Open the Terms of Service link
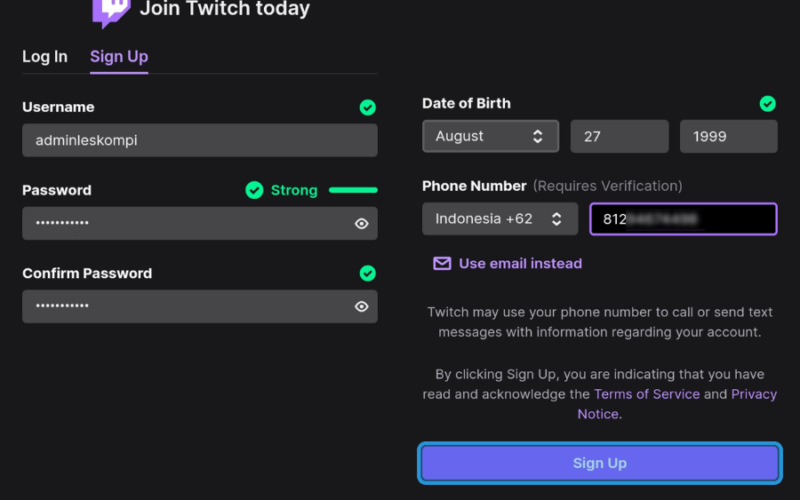800x500 pixels. [646, 394]
